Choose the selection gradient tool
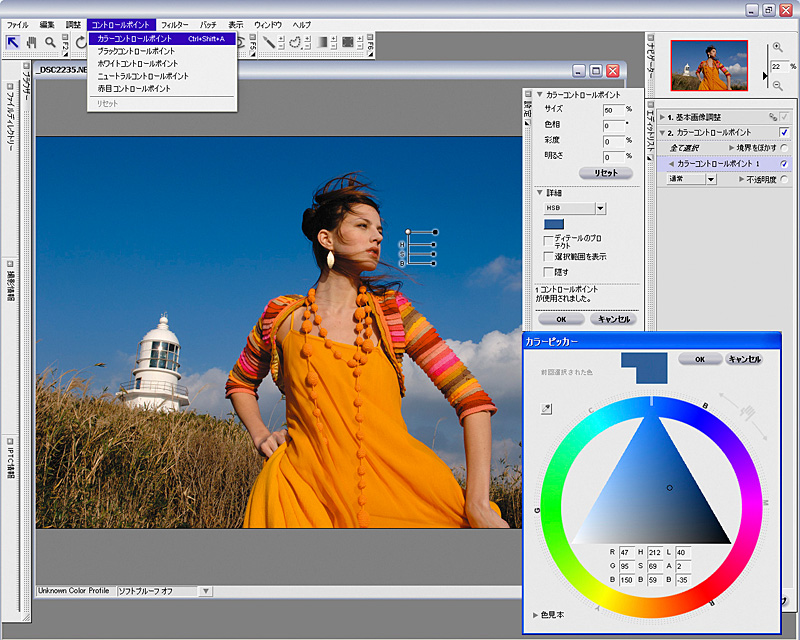This screenshot has height=640, width=800. [322, 42]
